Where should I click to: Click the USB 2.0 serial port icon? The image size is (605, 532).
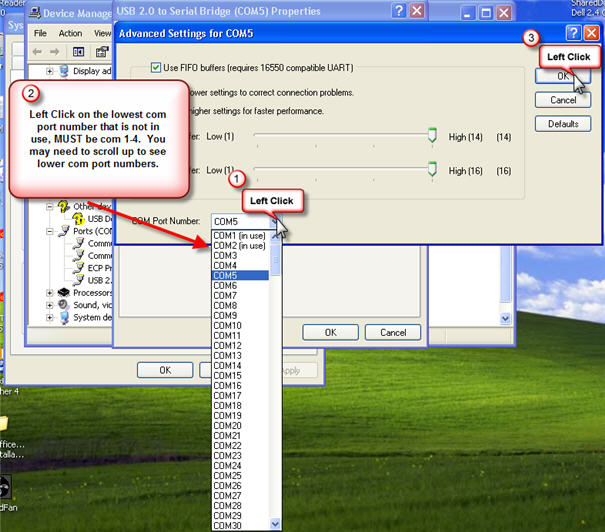pos(79,280)
